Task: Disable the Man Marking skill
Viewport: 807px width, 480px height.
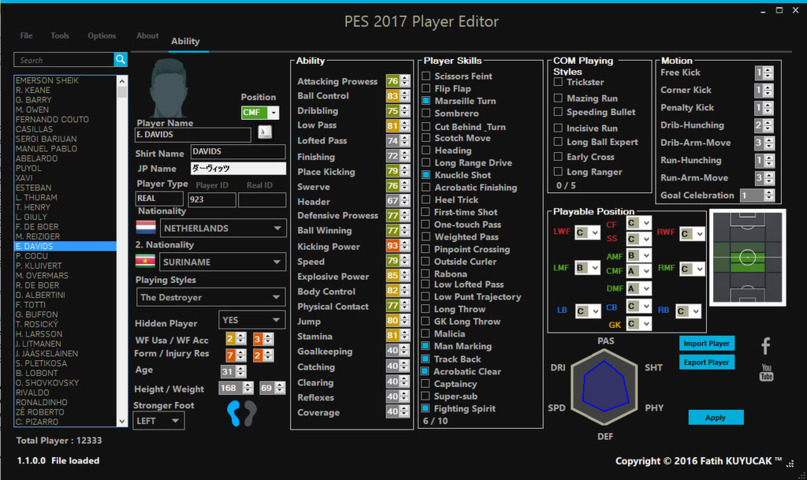Action: pos(426,346)
